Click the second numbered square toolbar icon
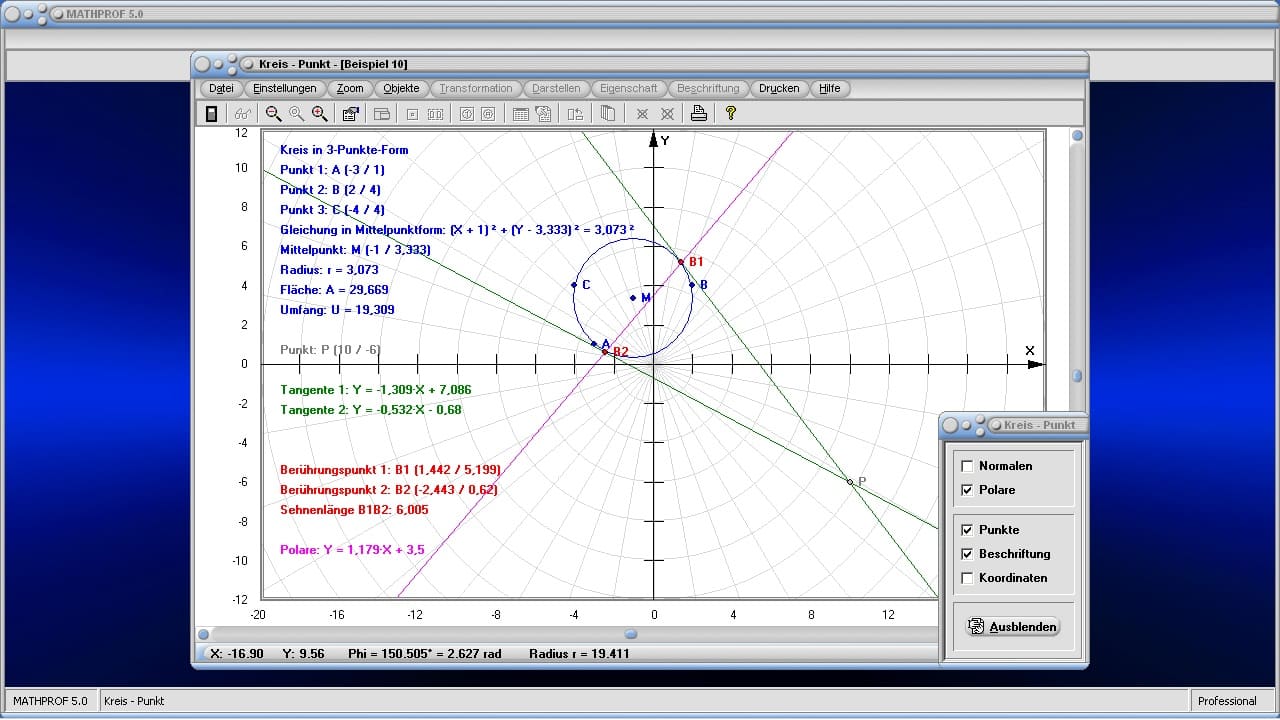This screenshot has height=720, width=1280. click(x=488, y=114)
